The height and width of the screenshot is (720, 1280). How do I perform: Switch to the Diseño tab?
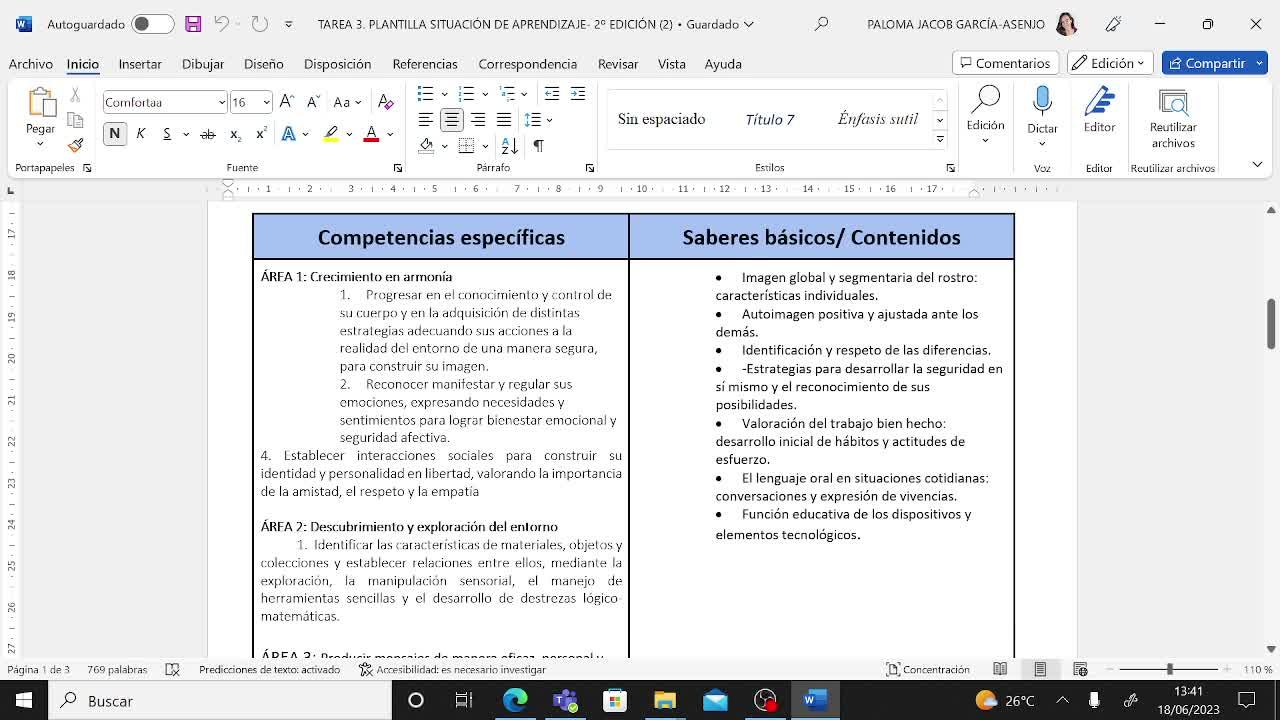(264, 63)
